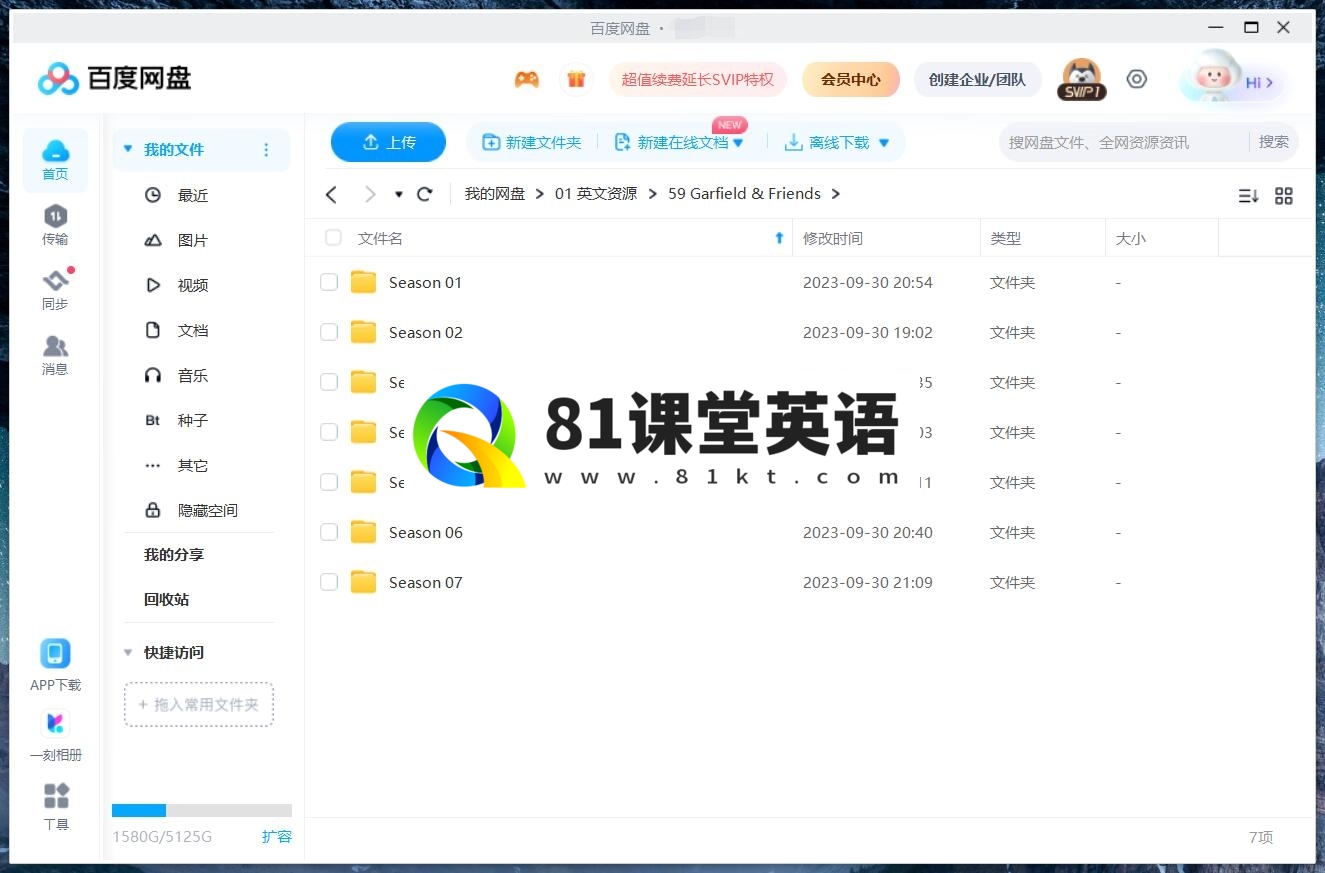Viewport: 1325px width, 873px height.
Task: Switch to grid view layout
Action: (x=1284, y=196)
